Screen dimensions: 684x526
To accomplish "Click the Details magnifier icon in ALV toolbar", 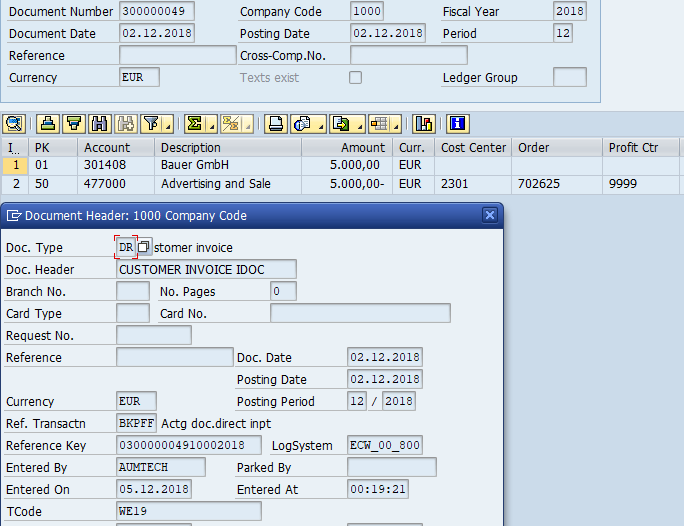I will tap(14, 124).
